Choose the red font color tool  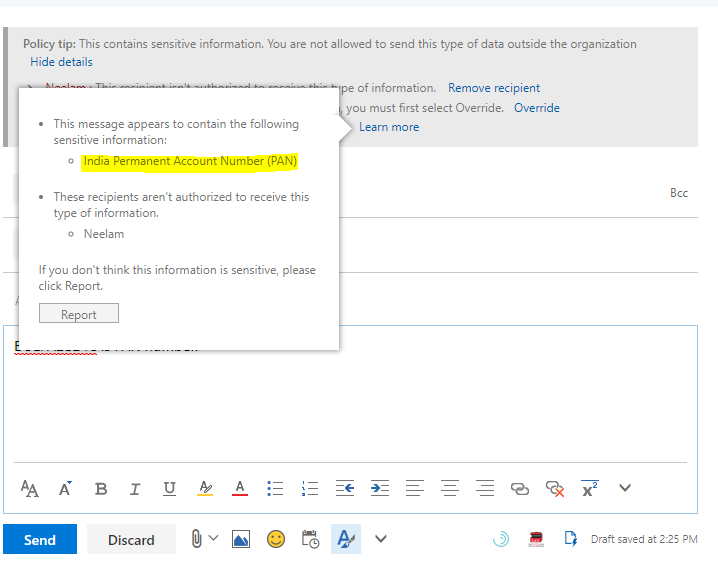point(240,489)
